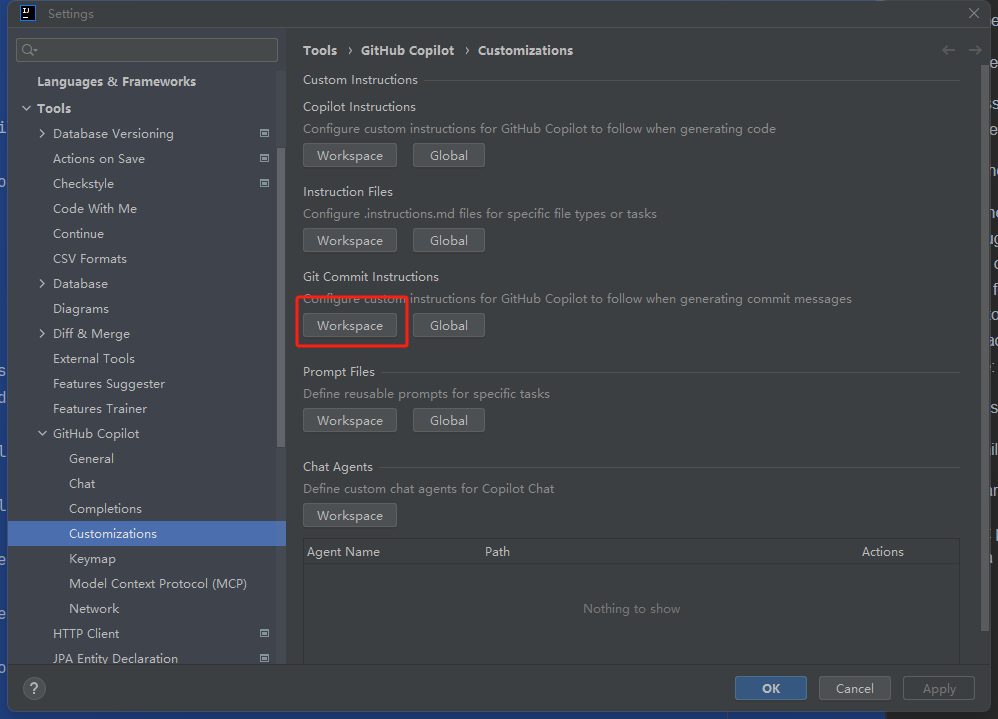
Task: Select Model Context Protocol (MCP) page
Action: pos(158,583)
